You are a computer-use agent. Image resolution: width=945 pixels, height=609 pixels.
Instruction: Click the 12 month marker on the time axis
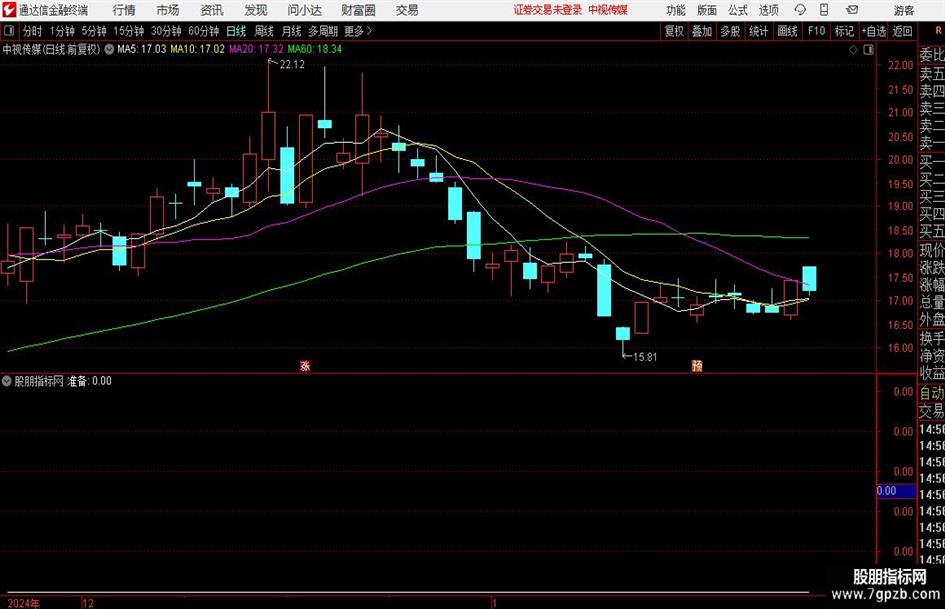point(88,603)
